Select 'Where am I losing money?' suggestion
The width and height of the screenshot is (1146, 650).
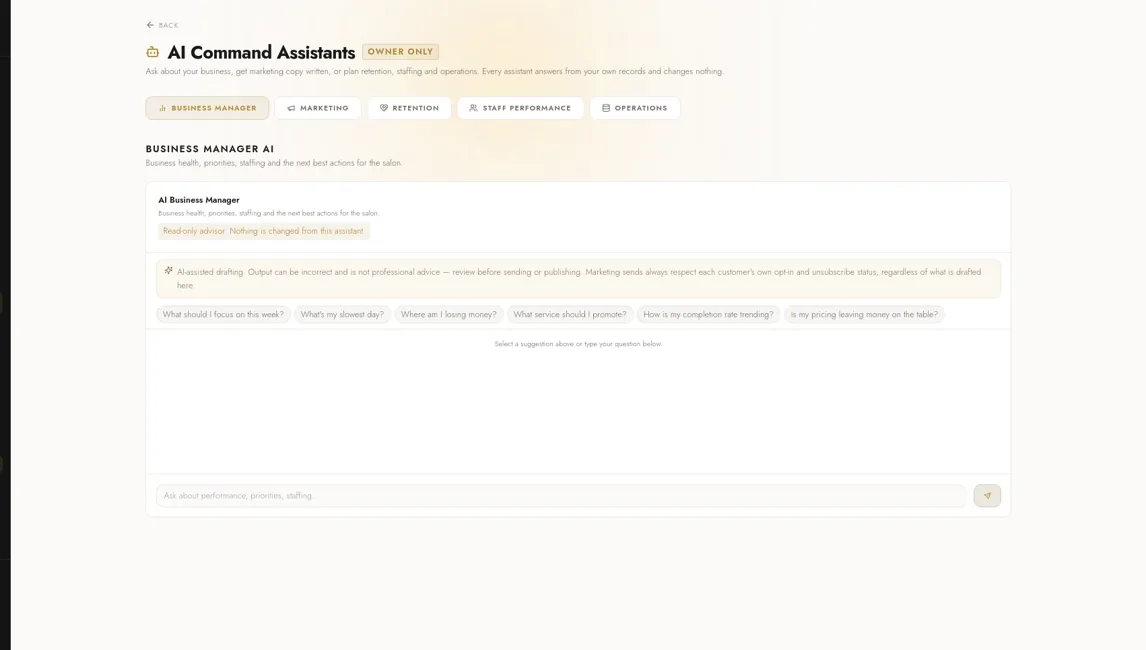click(x=448, y=314)
